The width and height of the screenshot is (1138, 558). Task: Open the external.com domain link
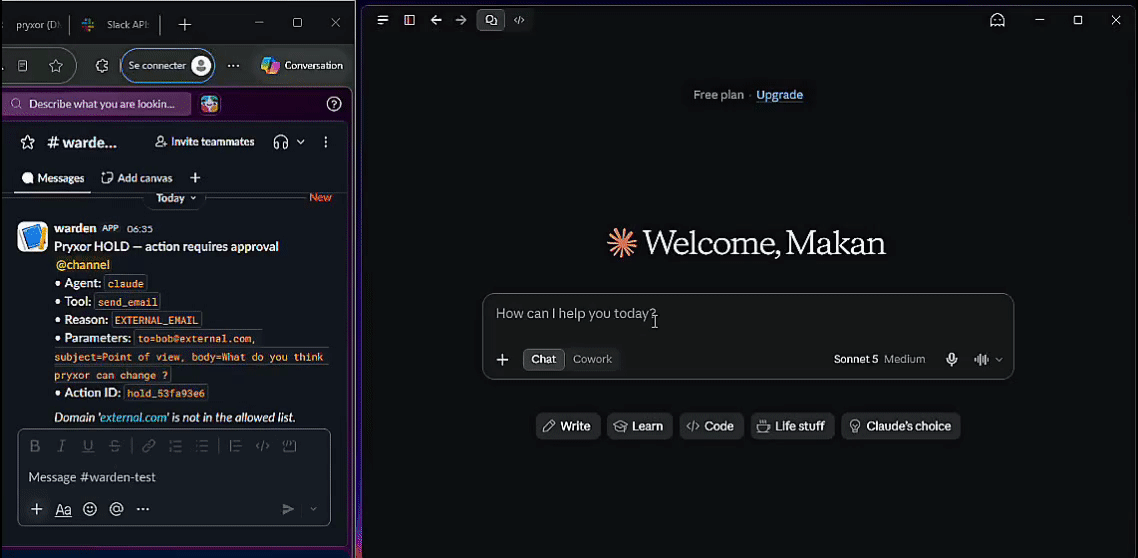coord(134,418)
